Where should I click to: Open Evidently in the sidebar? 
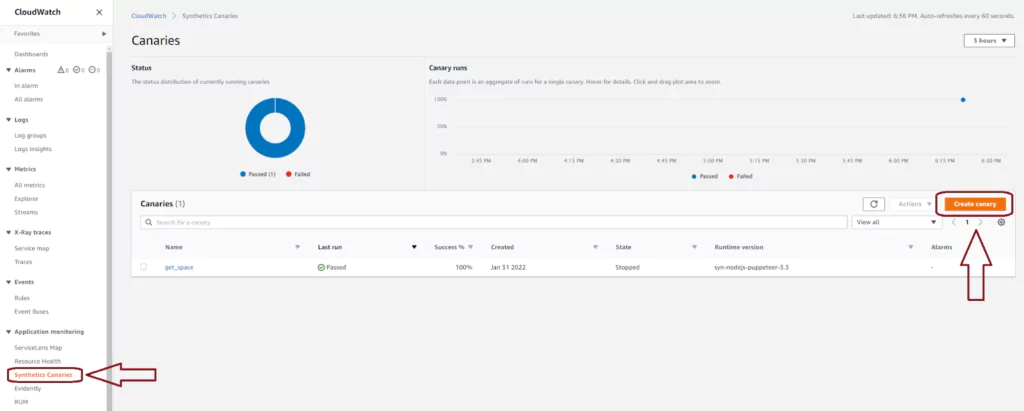[x=27, y=388]
